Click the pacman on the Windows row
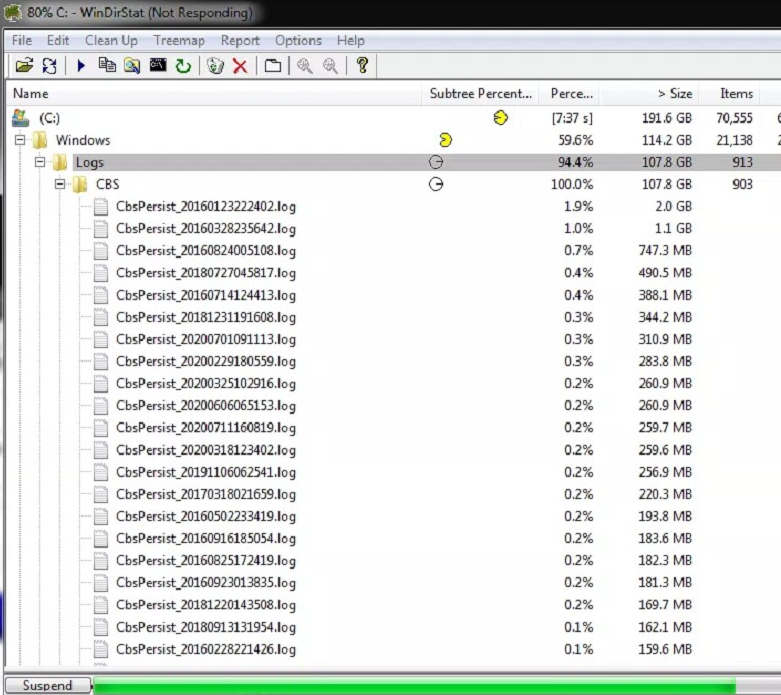 (x=445, y=140)
